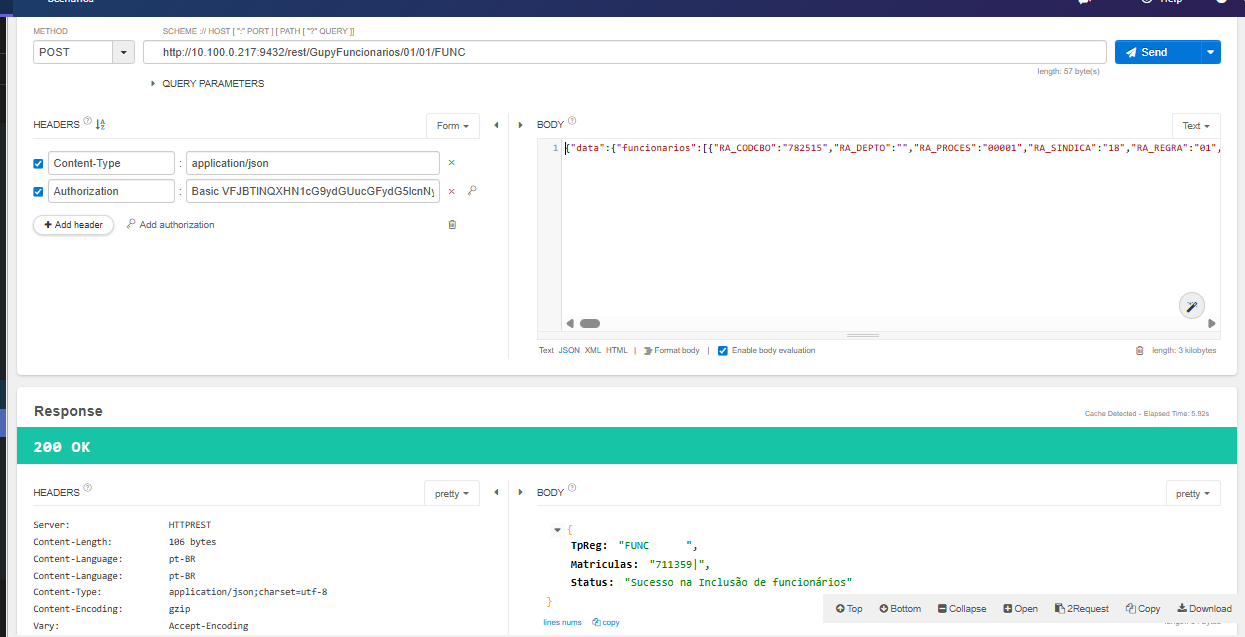Viewport: 1245px width, 637px height.
Task: Disable the Authorization header checkbox
Action: [39, 191]
